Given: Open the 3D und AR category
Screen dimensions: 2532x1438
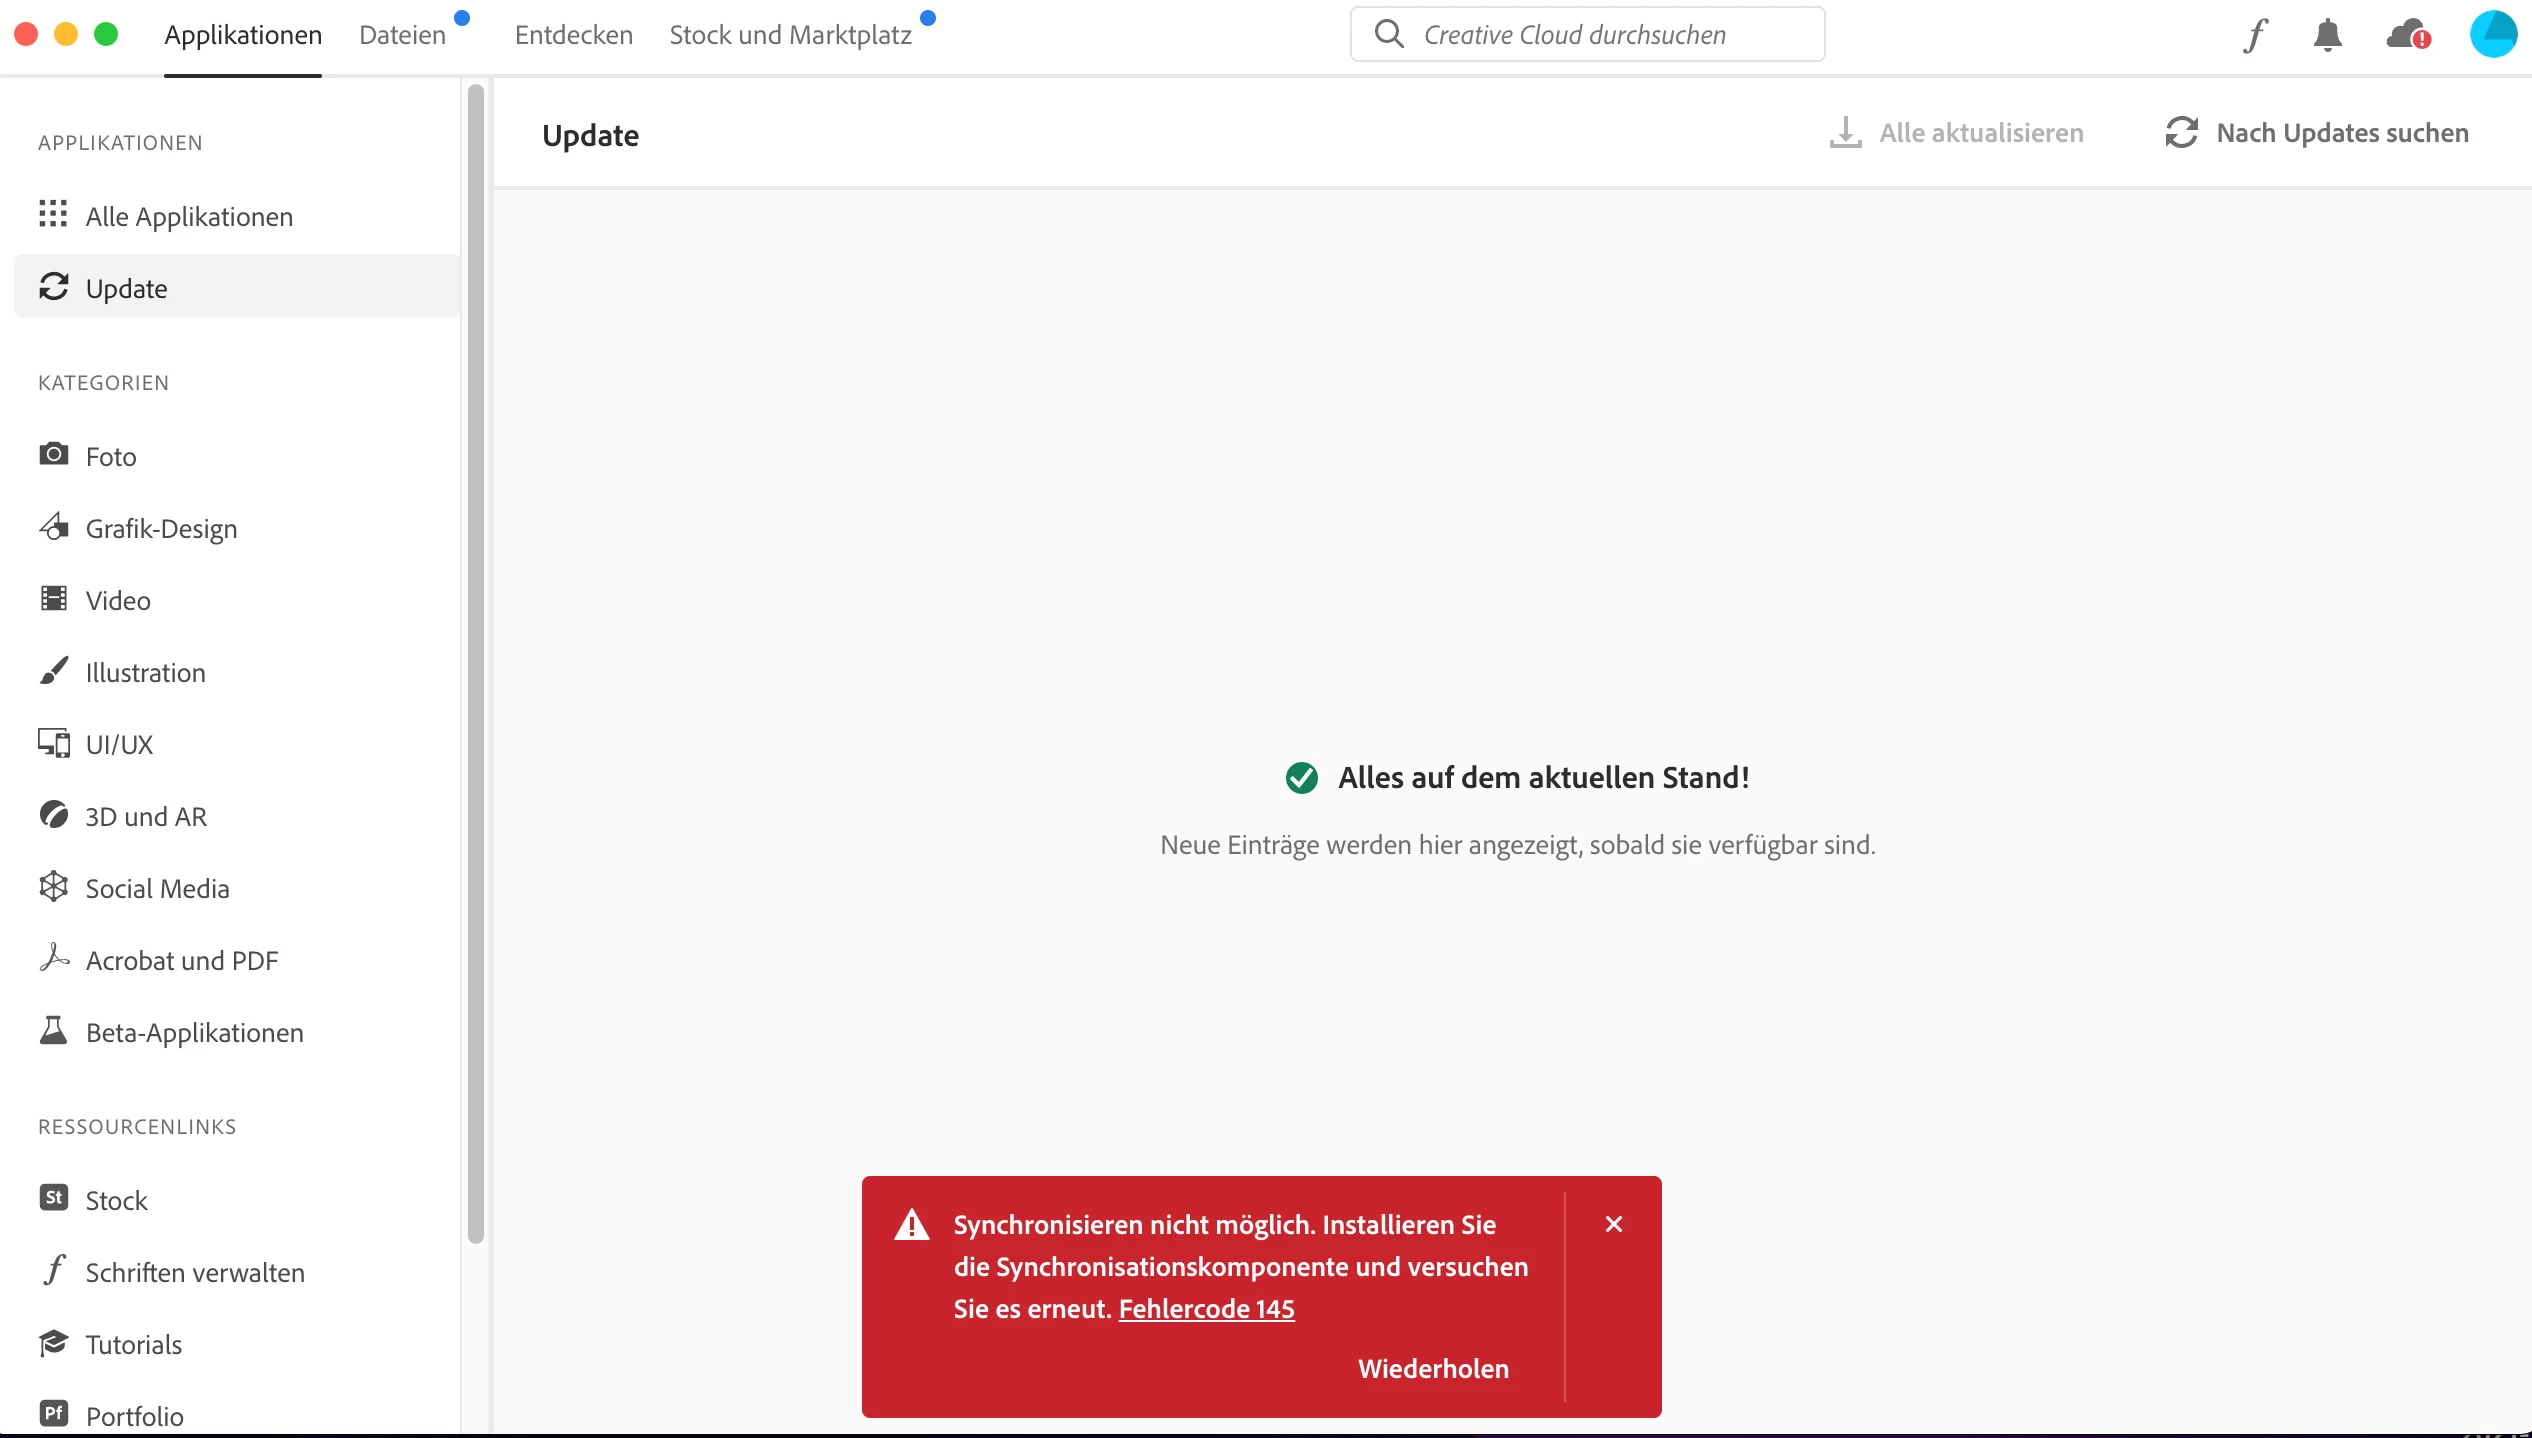Looking at the screenshot, I should click(x=146, y=816).
